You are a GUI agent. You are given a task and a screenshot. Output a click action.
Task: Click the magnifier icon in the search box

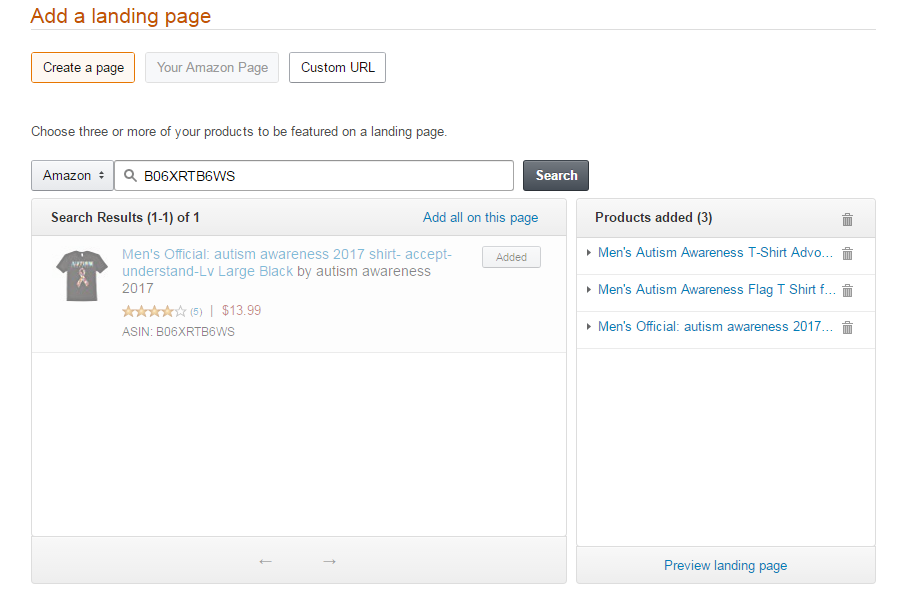coord(130,175)
